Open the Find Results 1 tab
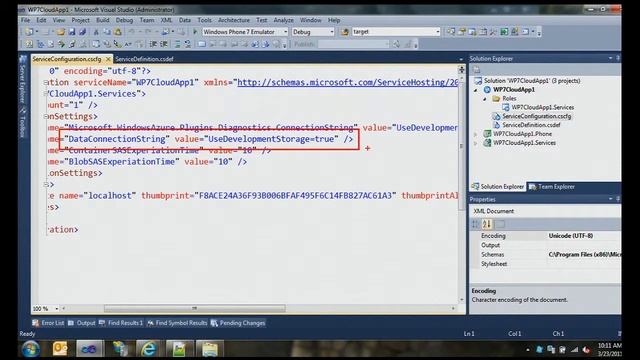Viewport: 640px width, 360px height. tap(121, 323)
